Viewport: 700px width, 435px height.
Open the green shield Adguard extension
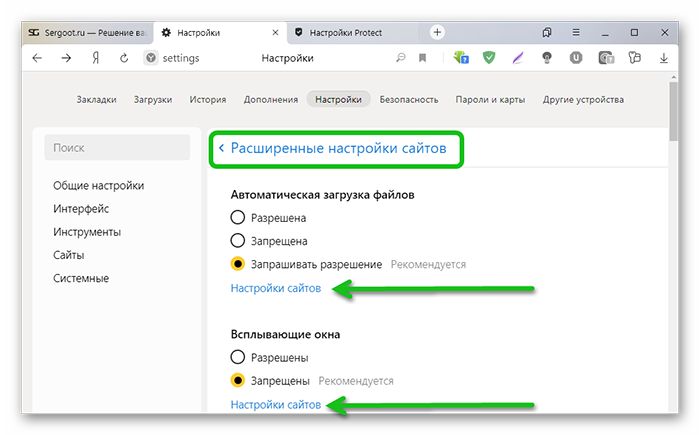[489, 58]
